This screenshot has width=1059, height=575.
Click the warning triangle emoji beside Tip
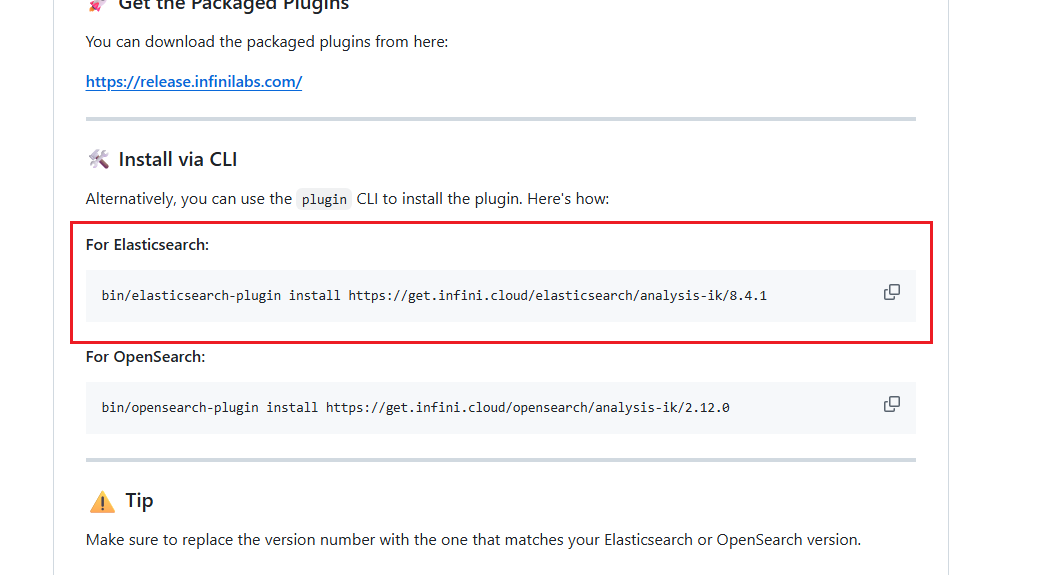pyautogui.click(x=102, y=501)
